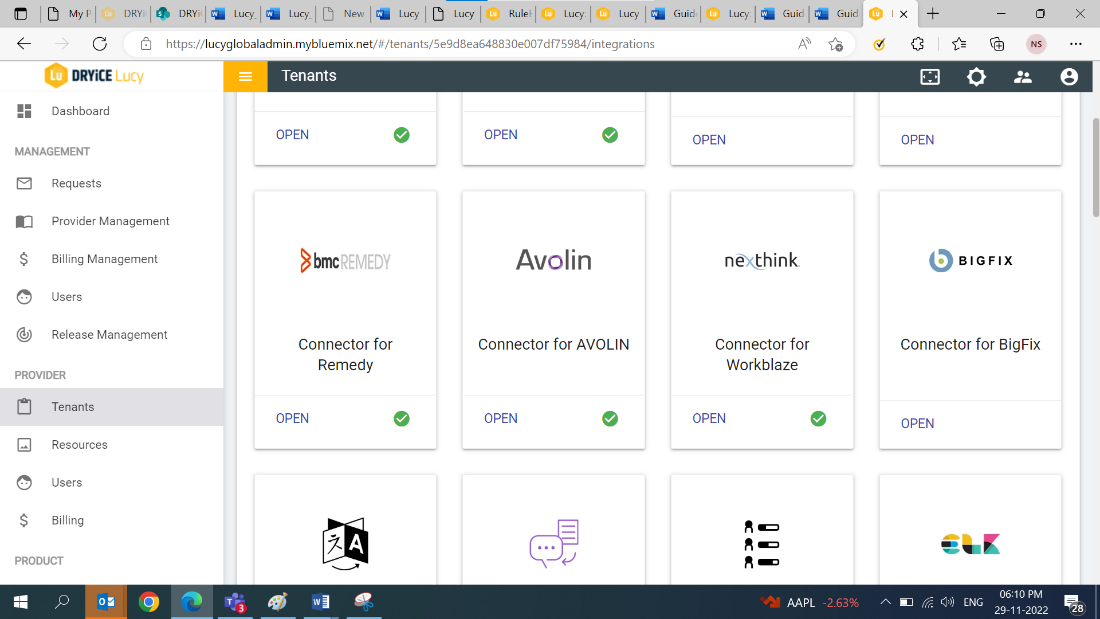Go back in browser
1100x619 pixels.
(x=24, y=44)
